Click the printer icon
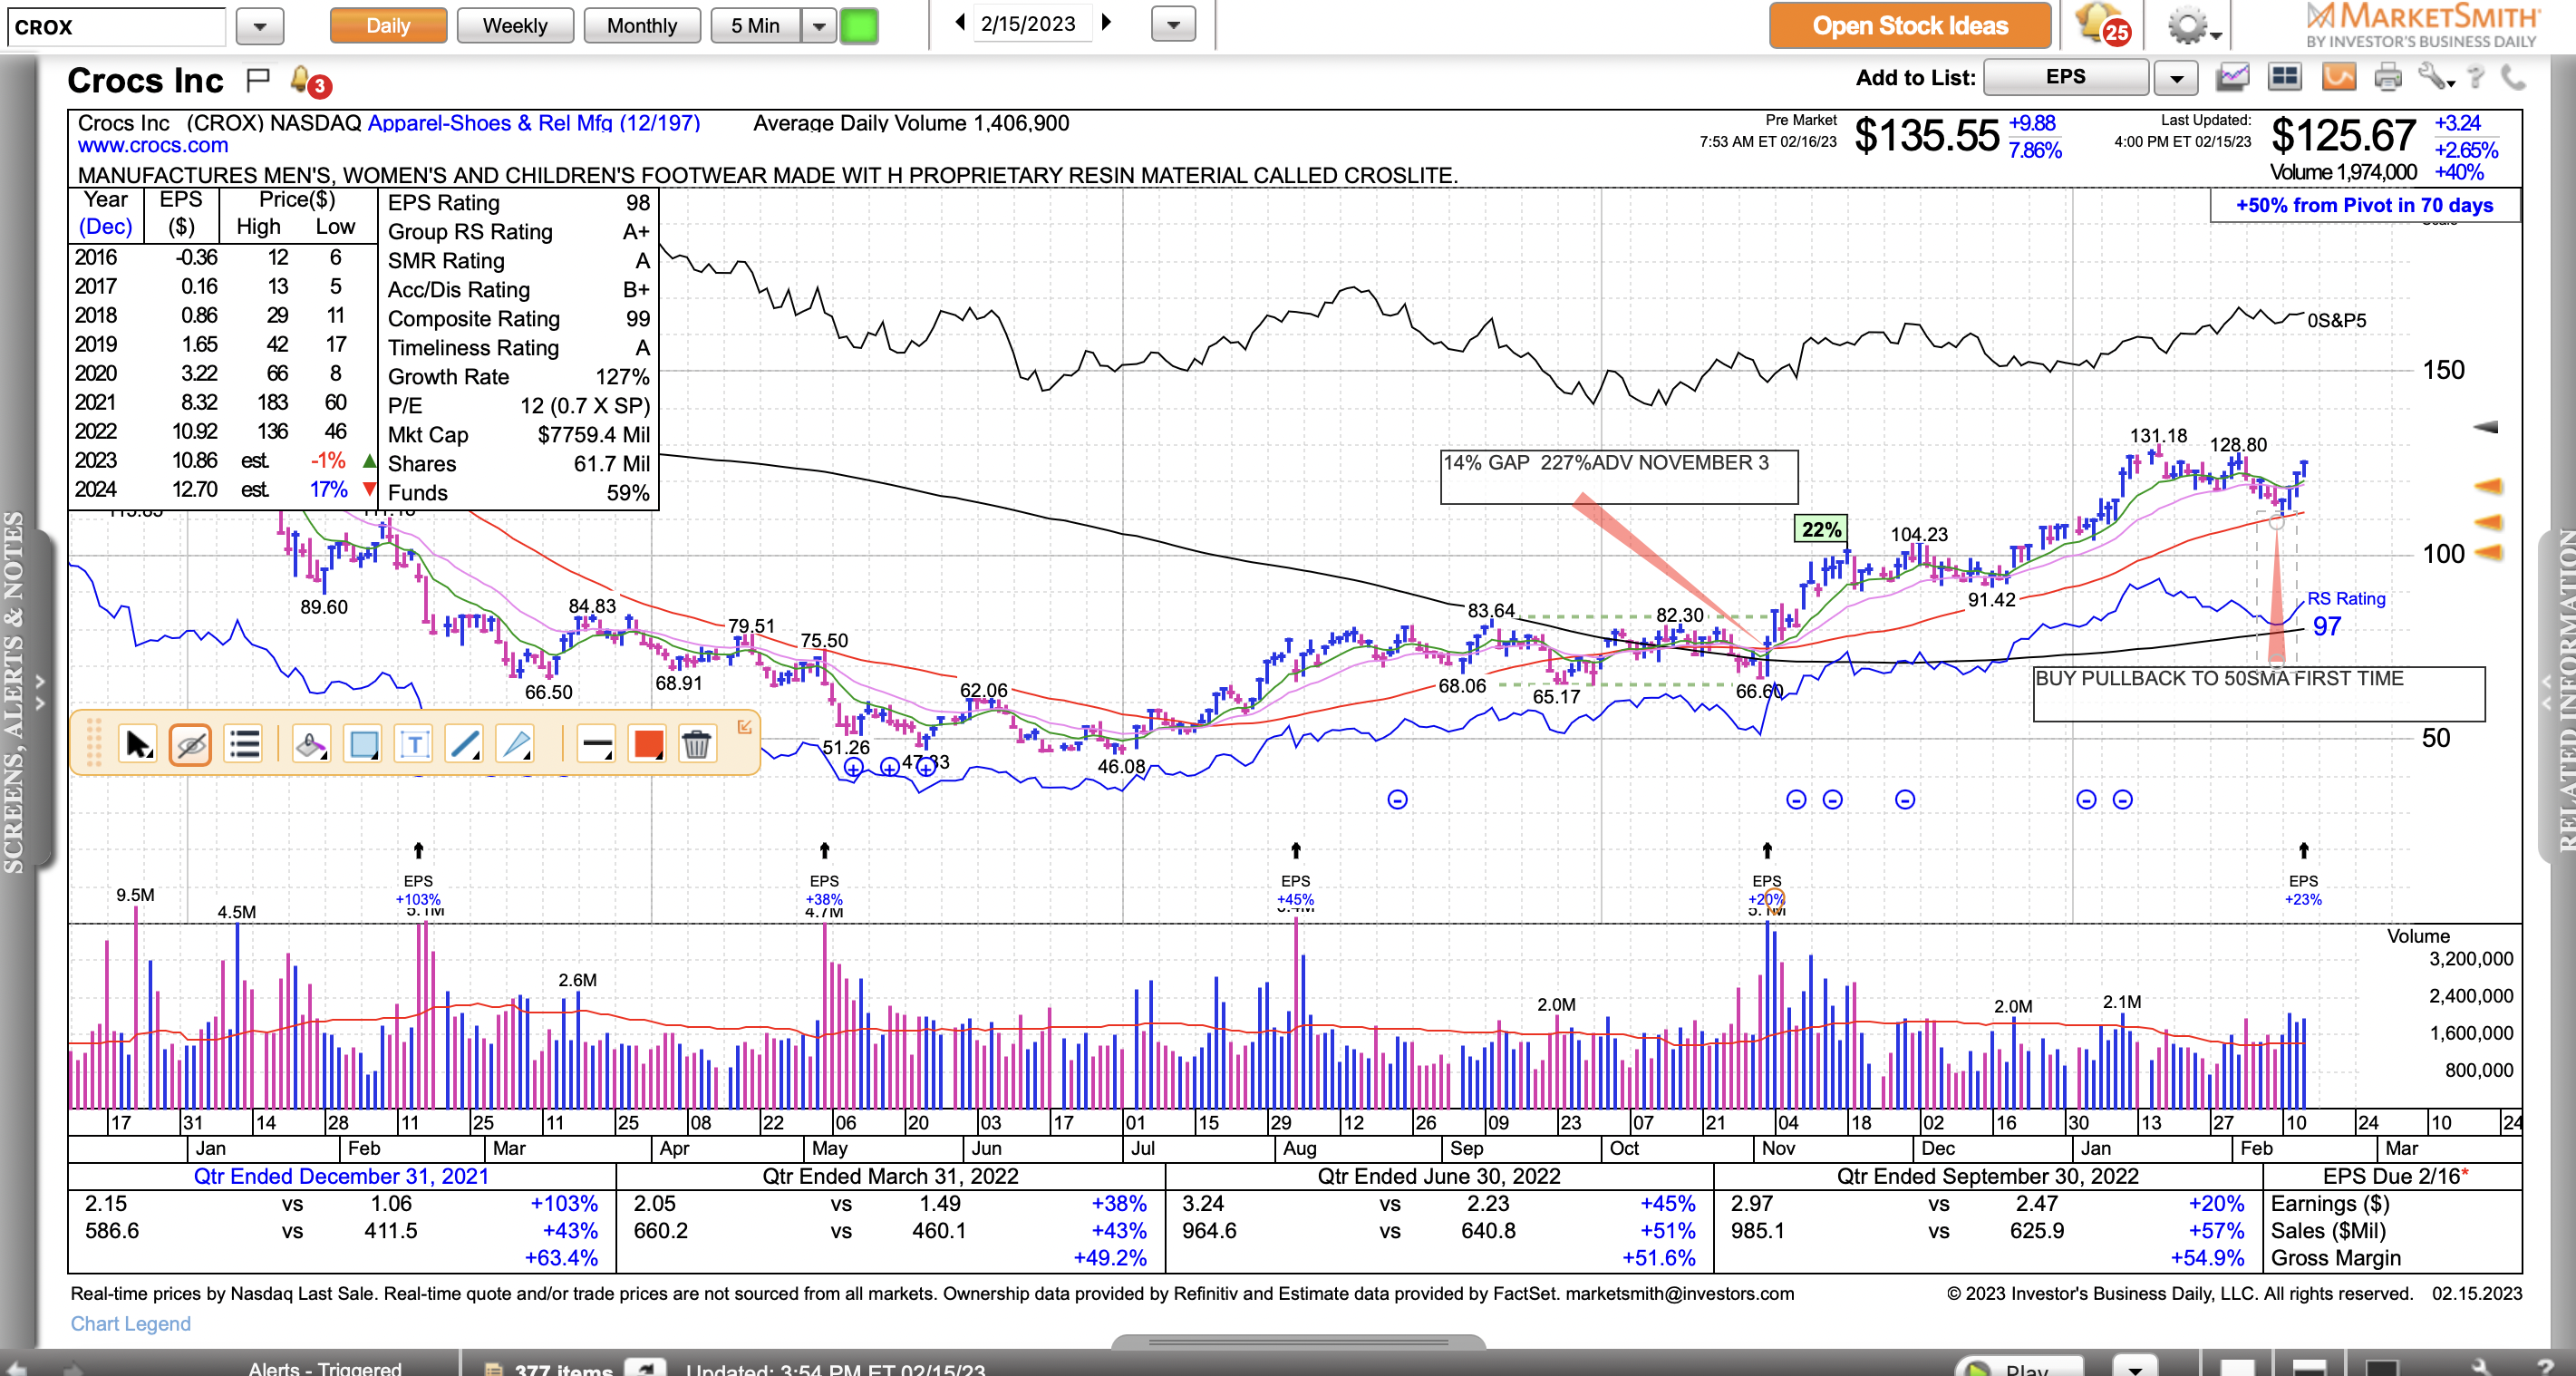 pyautogui.click(x=2388, y=77)
